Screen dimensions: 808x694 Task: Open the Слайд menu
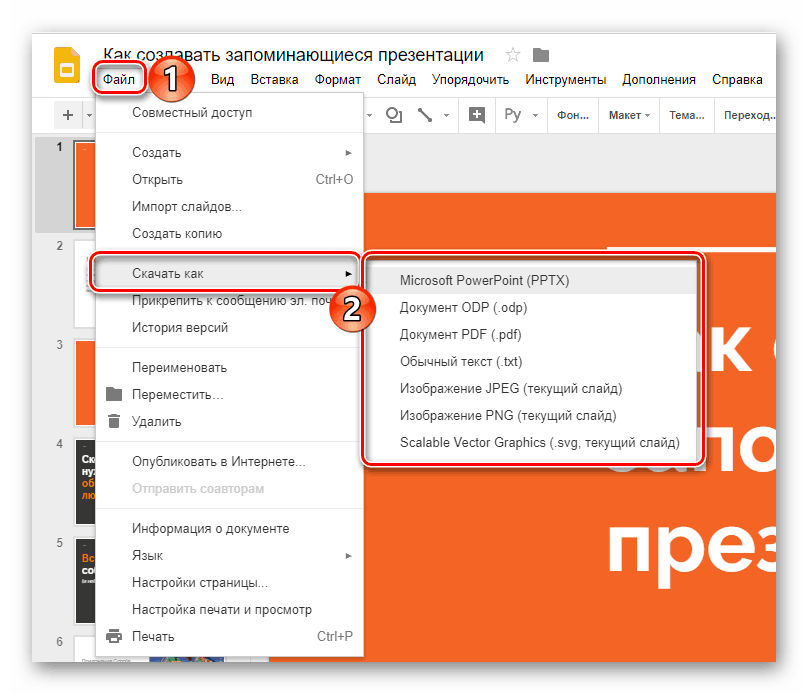396,80
